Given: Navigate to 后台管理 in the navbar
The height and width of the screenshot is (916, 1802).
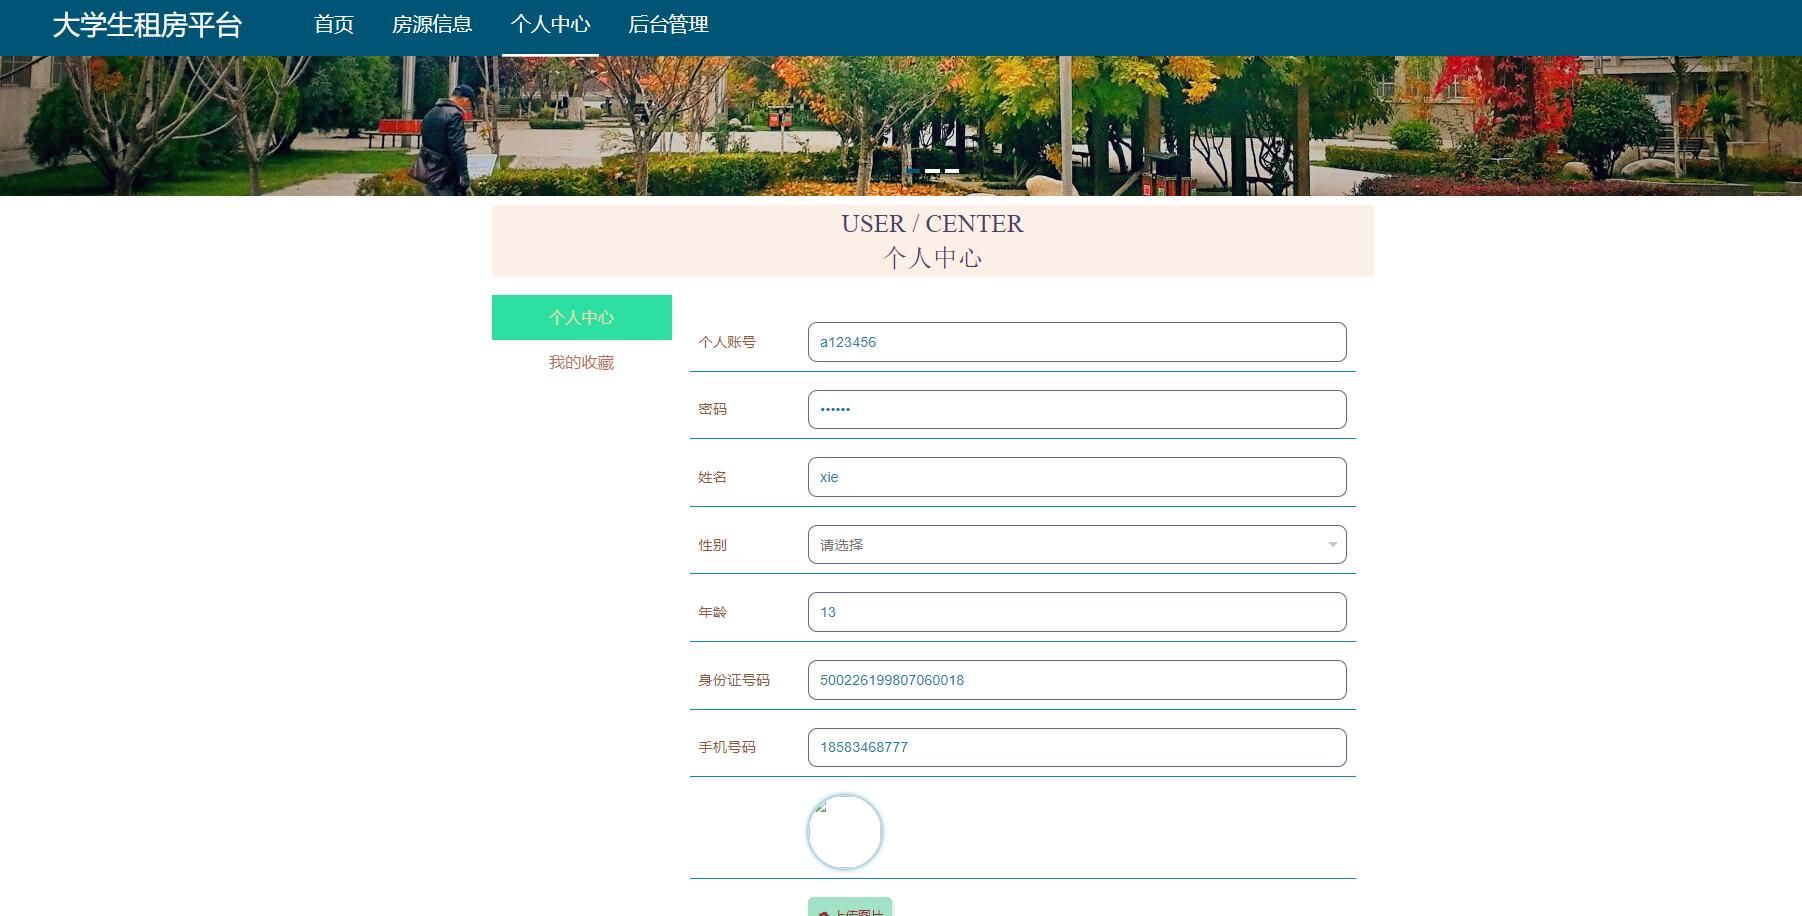Looking at the screenshot, I should pyautogui.click(x=669, y=24).
